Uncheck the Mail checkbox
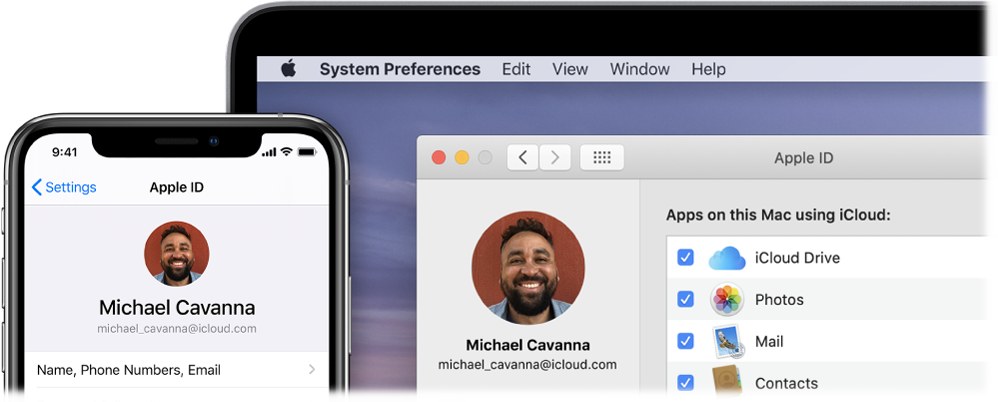Screen dimensions: 998x402 pyautogui.click(x=685, y=342)
